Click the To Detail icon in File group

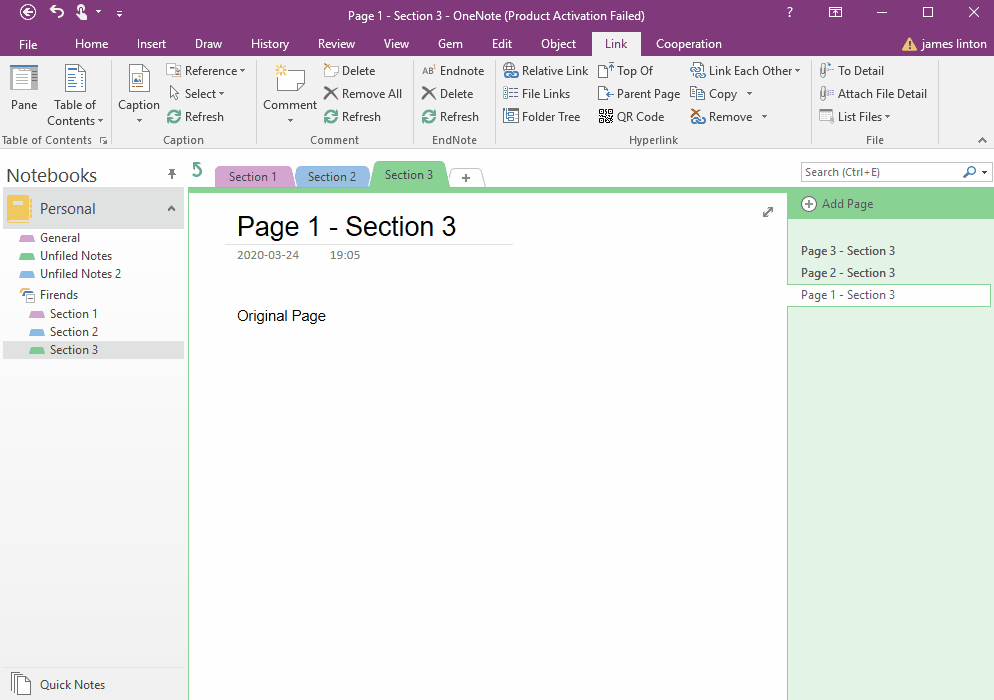pos(852,70)
